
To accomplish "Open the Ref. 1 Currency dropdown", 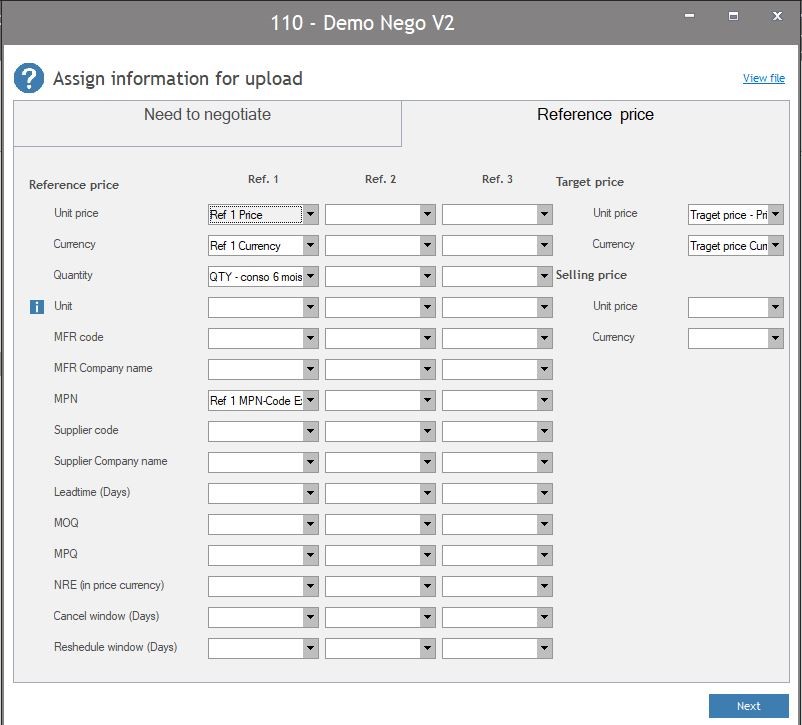I will coord(310,246).
